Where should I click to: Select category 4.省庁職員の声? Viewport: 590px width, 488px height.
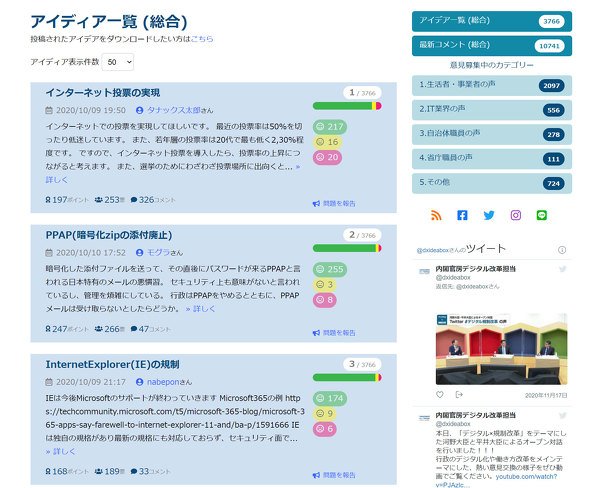[x=492, y=159]
